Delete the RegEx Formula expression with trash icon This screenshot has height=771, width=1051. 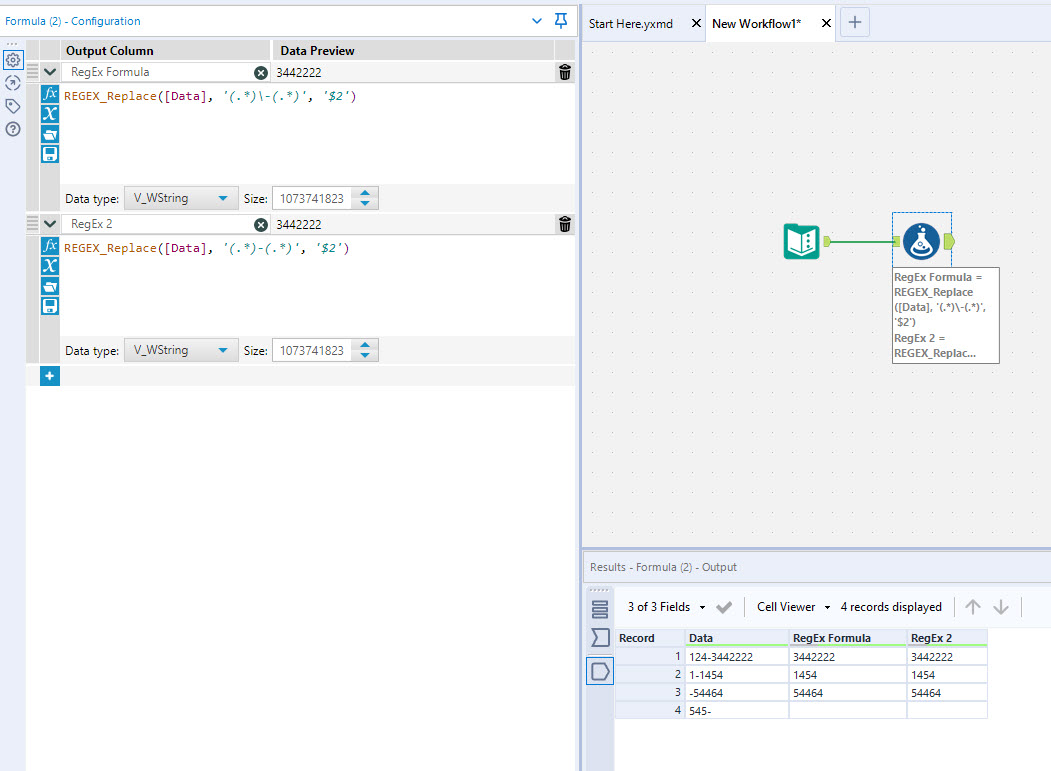pos(565,72)
